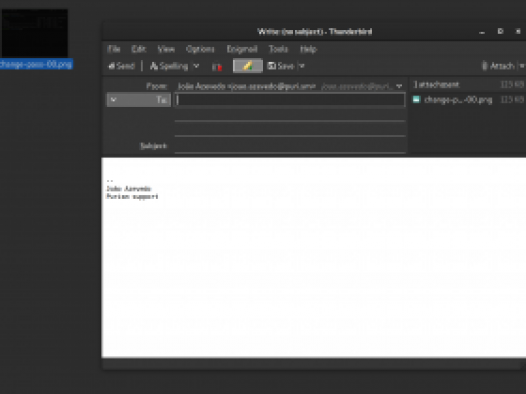Click the Send button in the toolbar
Viewport: 526px width, 394px height.
point(121,66)
